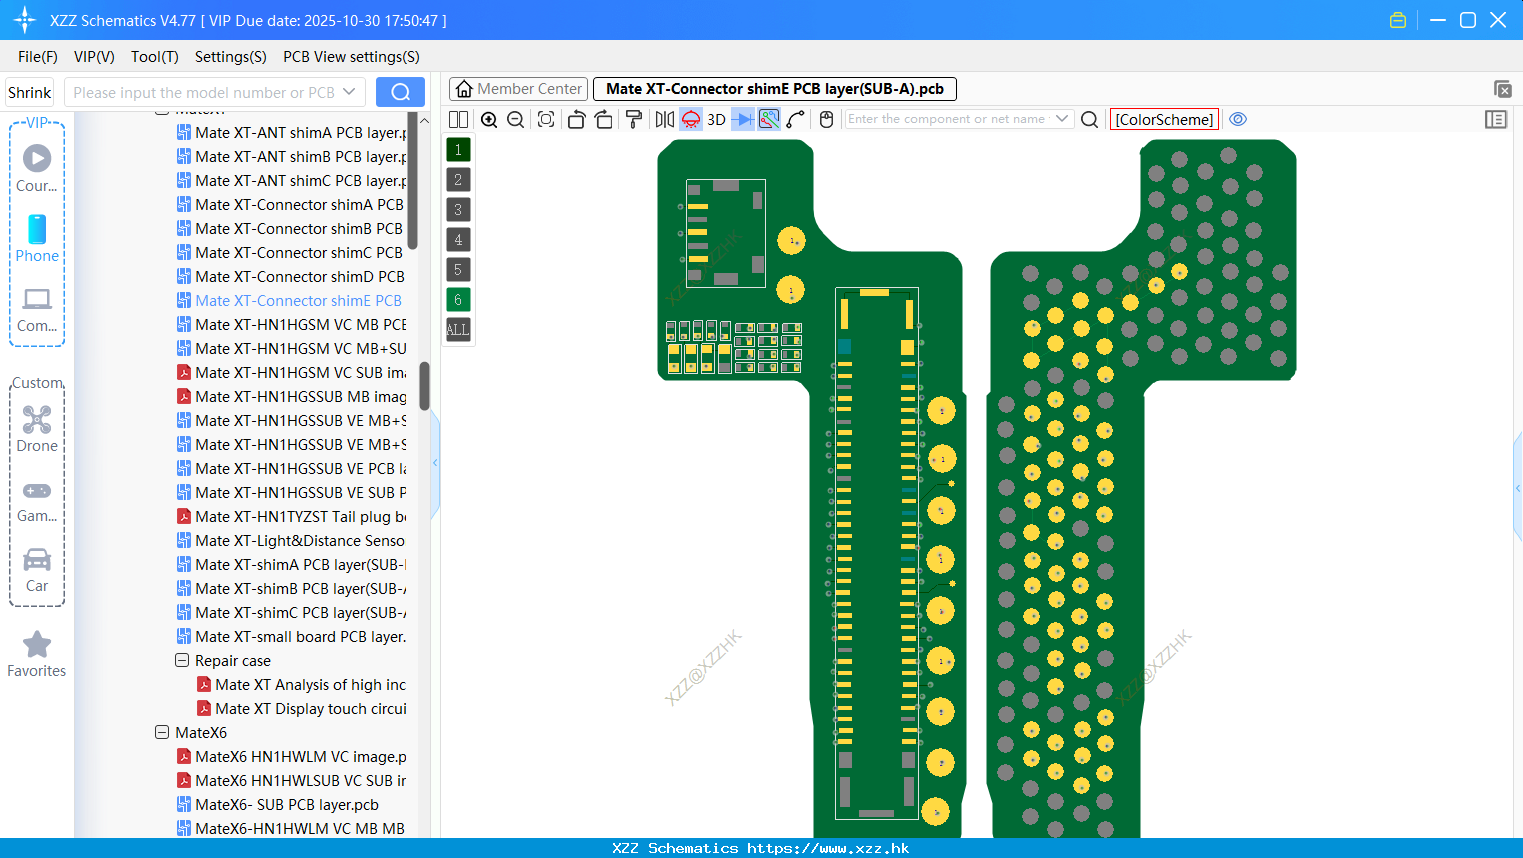Open the model number dropdown arrow
1523x858 pixels.
coord(349,92)
